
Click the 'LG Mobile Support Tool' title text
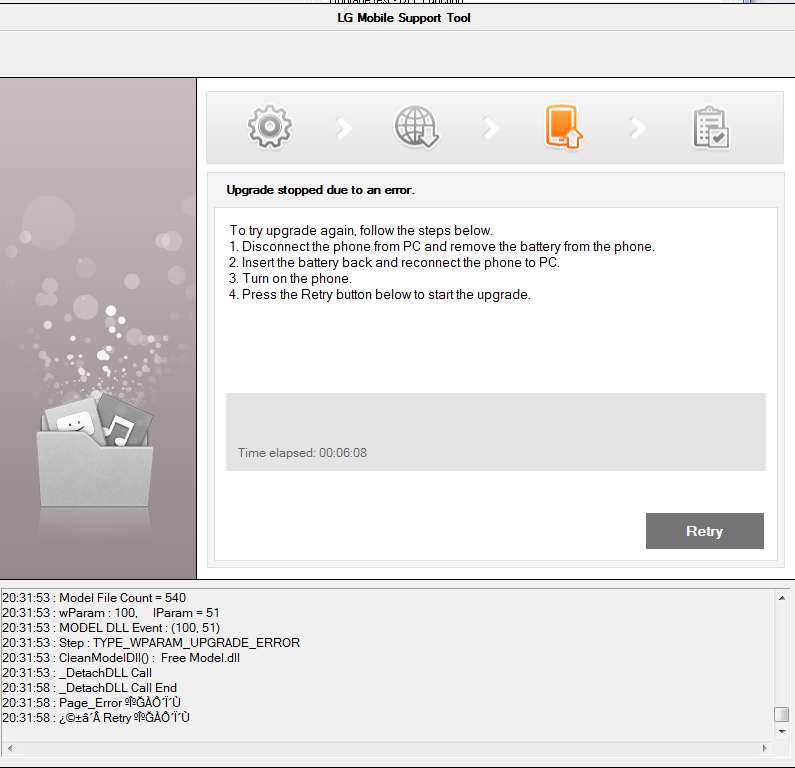click(404, 18)
